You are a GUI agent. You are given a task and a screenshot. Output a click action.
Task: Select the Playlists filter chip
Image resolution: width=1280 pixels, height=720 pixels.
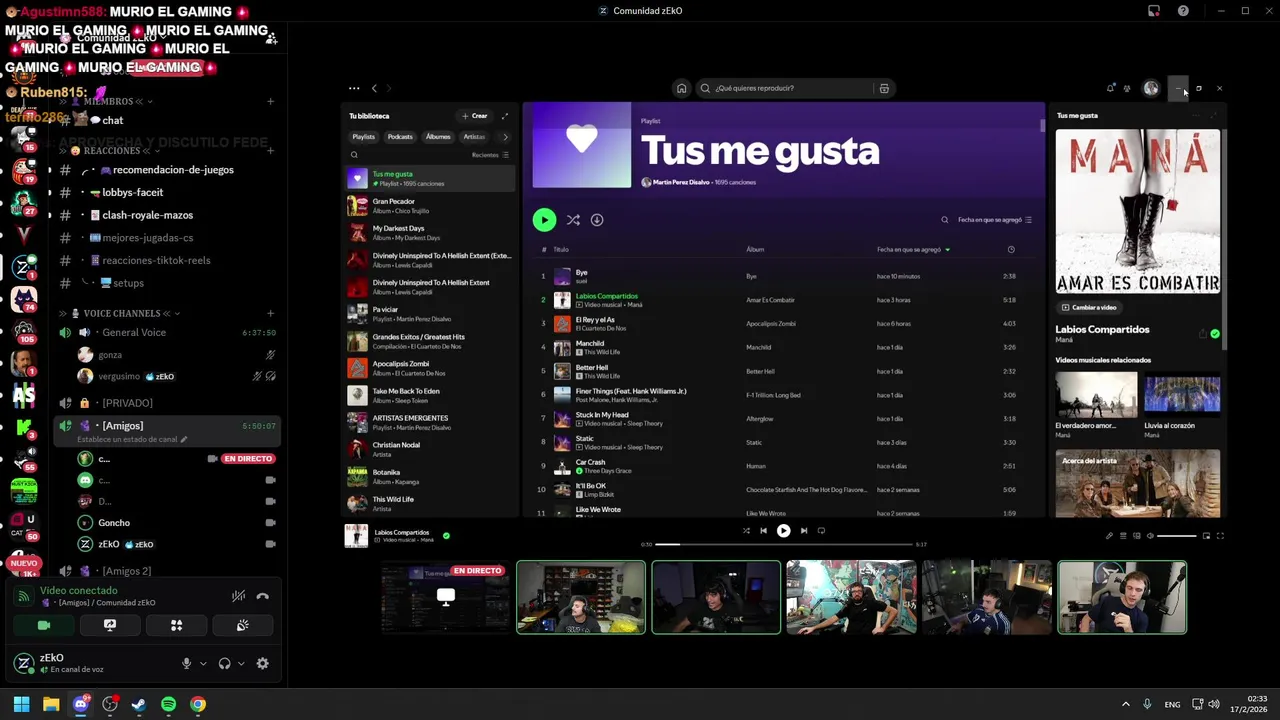[364, 137]
